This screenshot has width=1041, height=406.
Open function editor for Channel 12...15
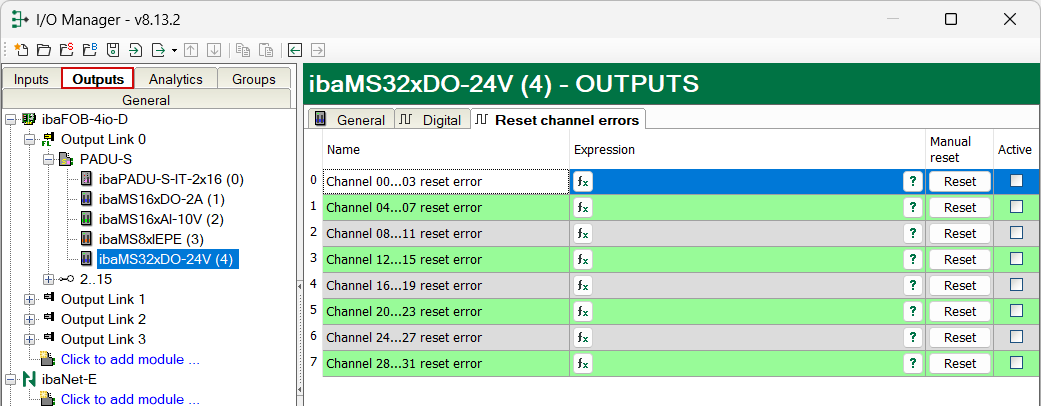[583, 259]
